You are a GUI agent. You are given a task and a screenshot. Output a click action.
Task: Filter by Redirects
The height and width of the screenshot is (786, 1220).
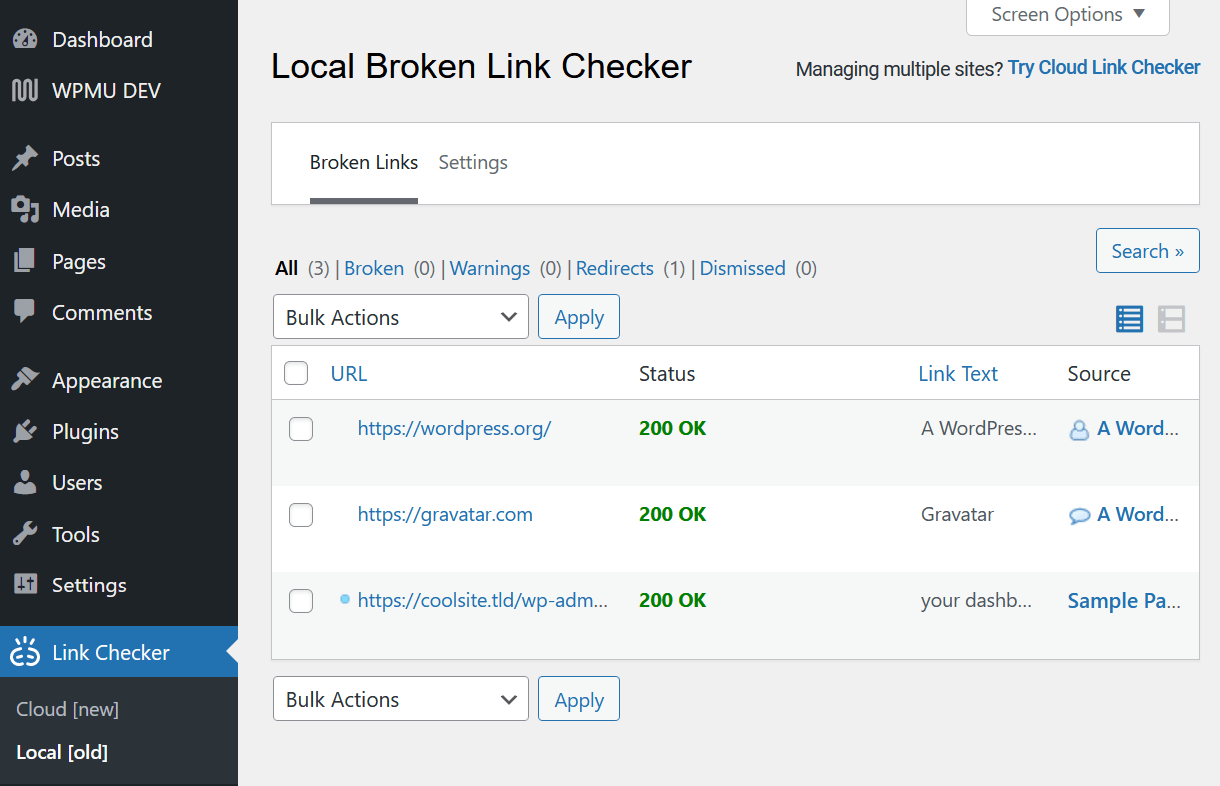615,268
